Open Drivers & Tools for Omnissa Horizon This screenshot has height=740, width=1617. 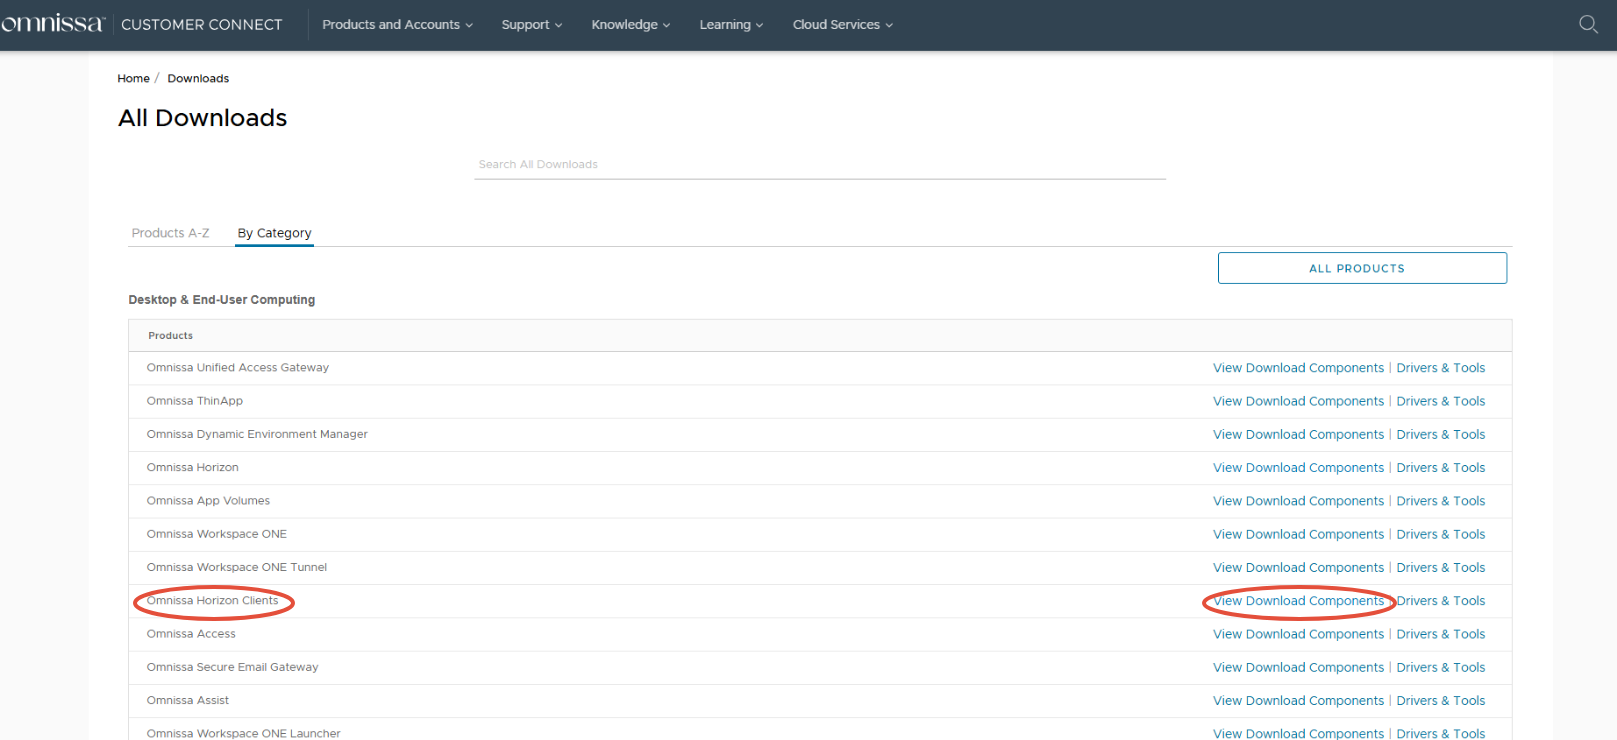pyautogui.click(x=1440, y=467)
